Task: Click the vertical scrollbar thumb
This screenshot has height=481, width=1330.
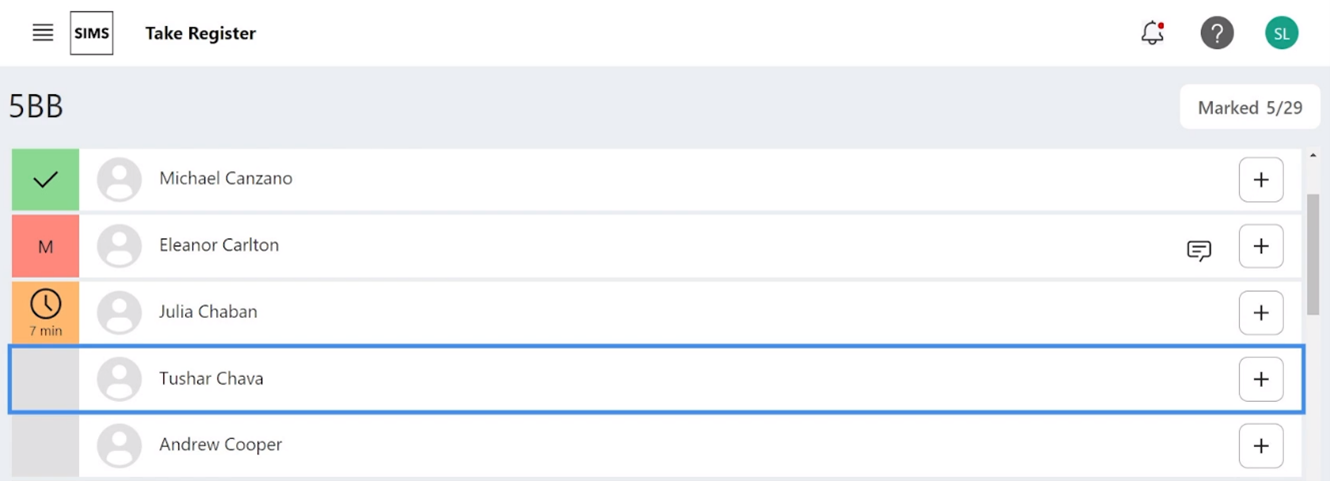Action: pyautogui.click(x=1312, y=254)
